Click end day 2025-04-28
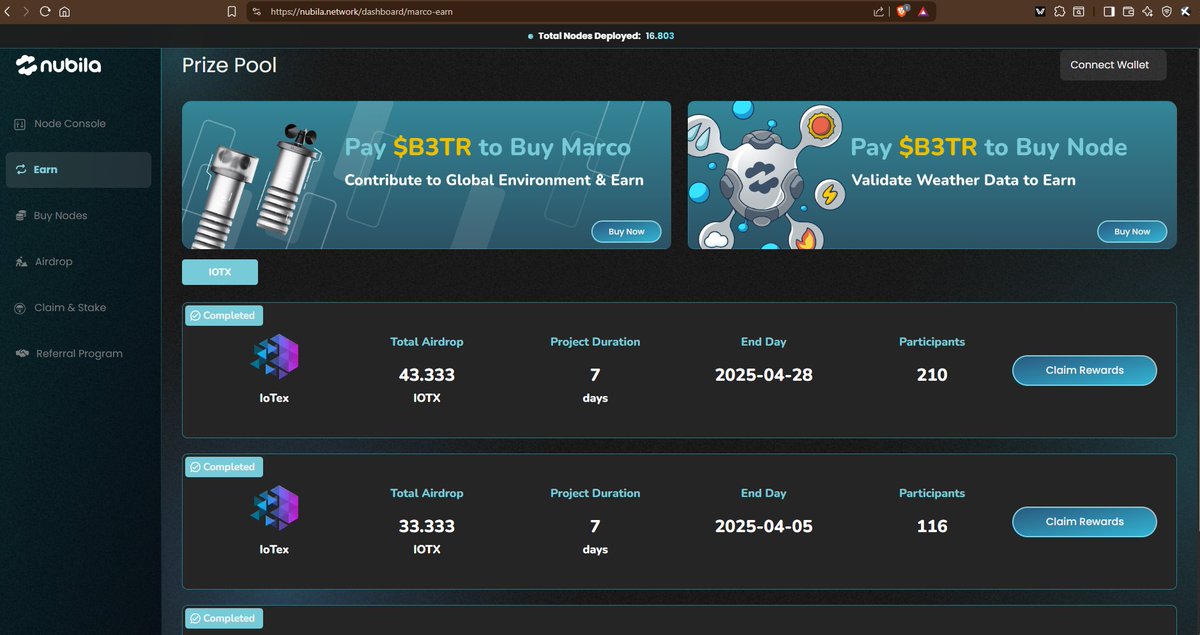The height and width of the screenshot is (635, 1200). click(764, 375)
